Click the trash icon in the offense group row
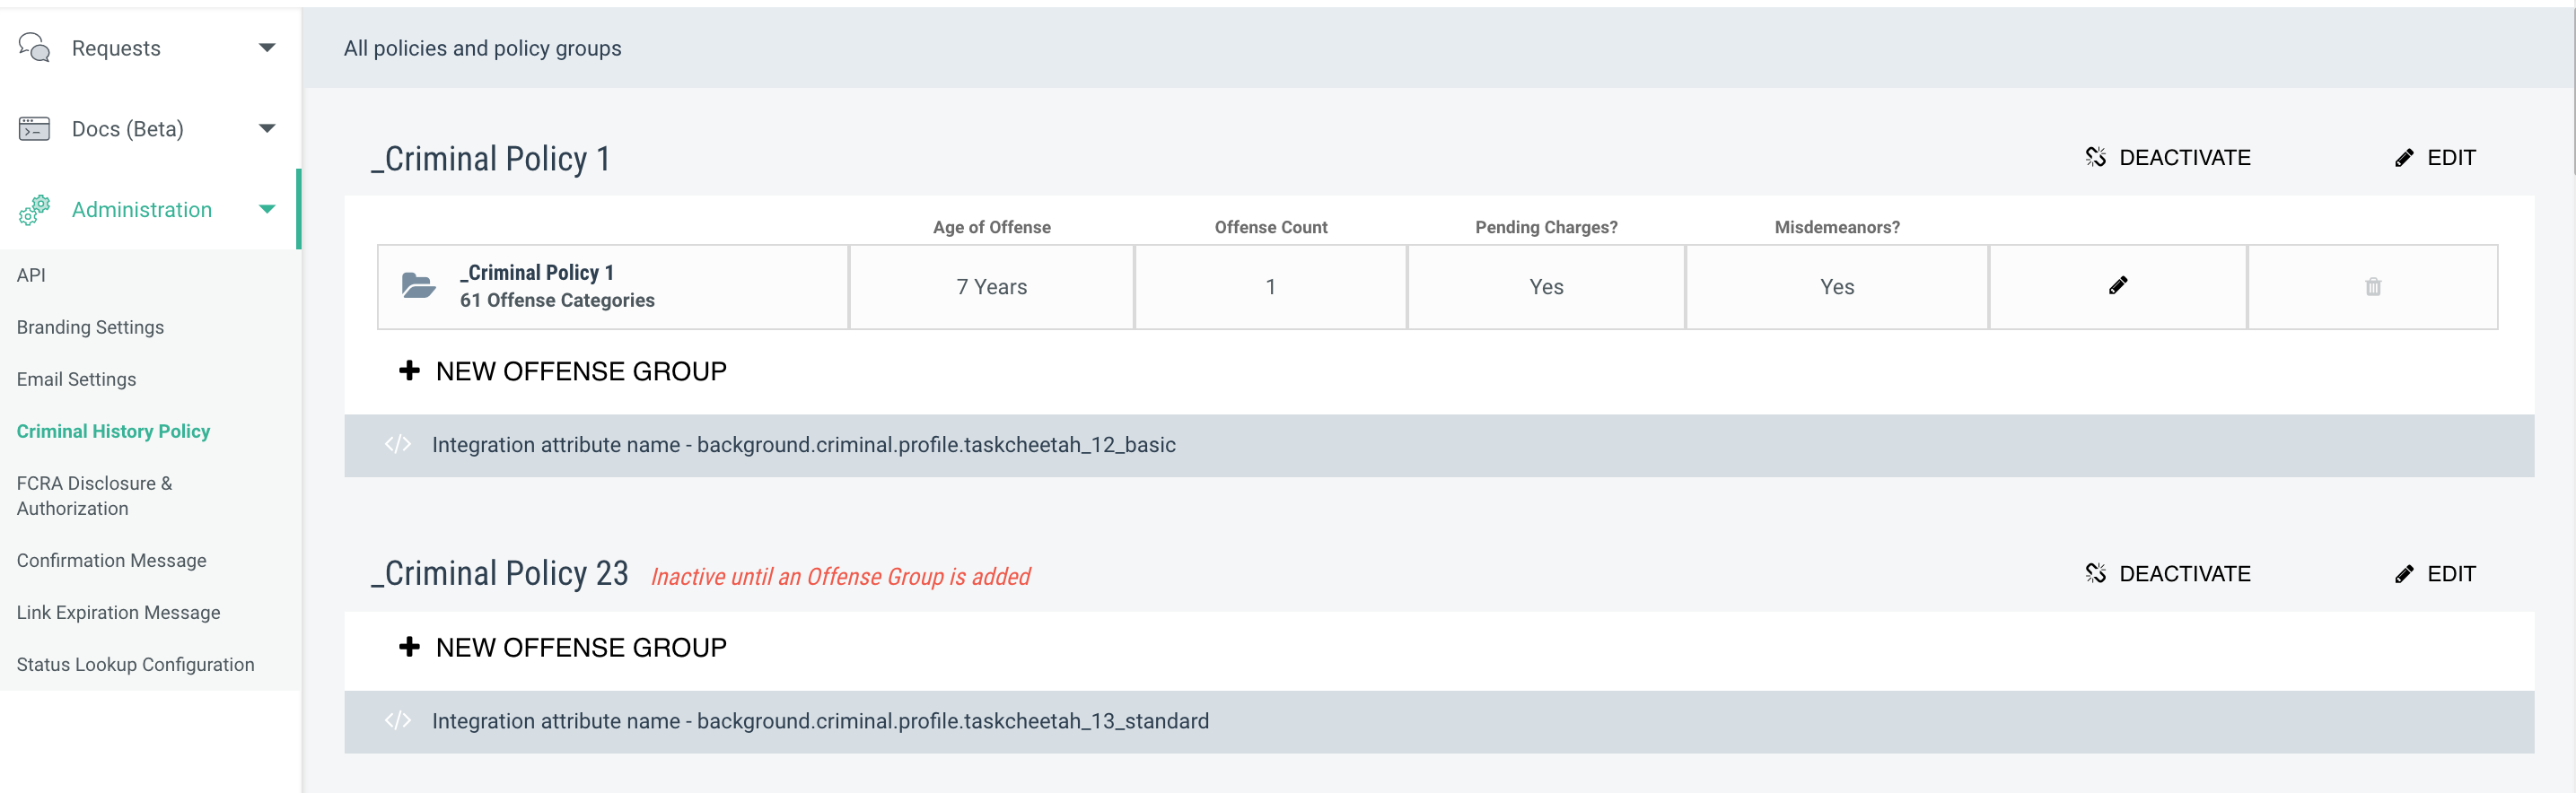The height and width of the screenshot is (793, 2576). [2372, 287]
